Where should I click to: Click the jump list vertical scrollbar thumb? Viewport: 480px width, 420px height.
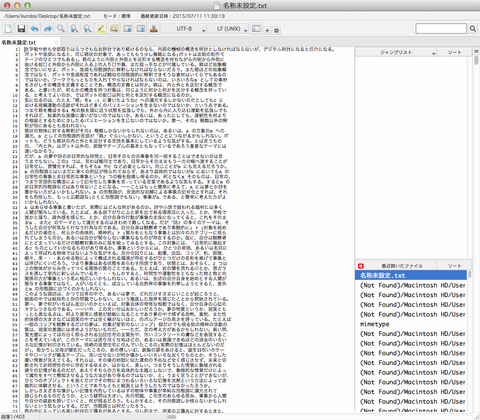coord(476,60)
